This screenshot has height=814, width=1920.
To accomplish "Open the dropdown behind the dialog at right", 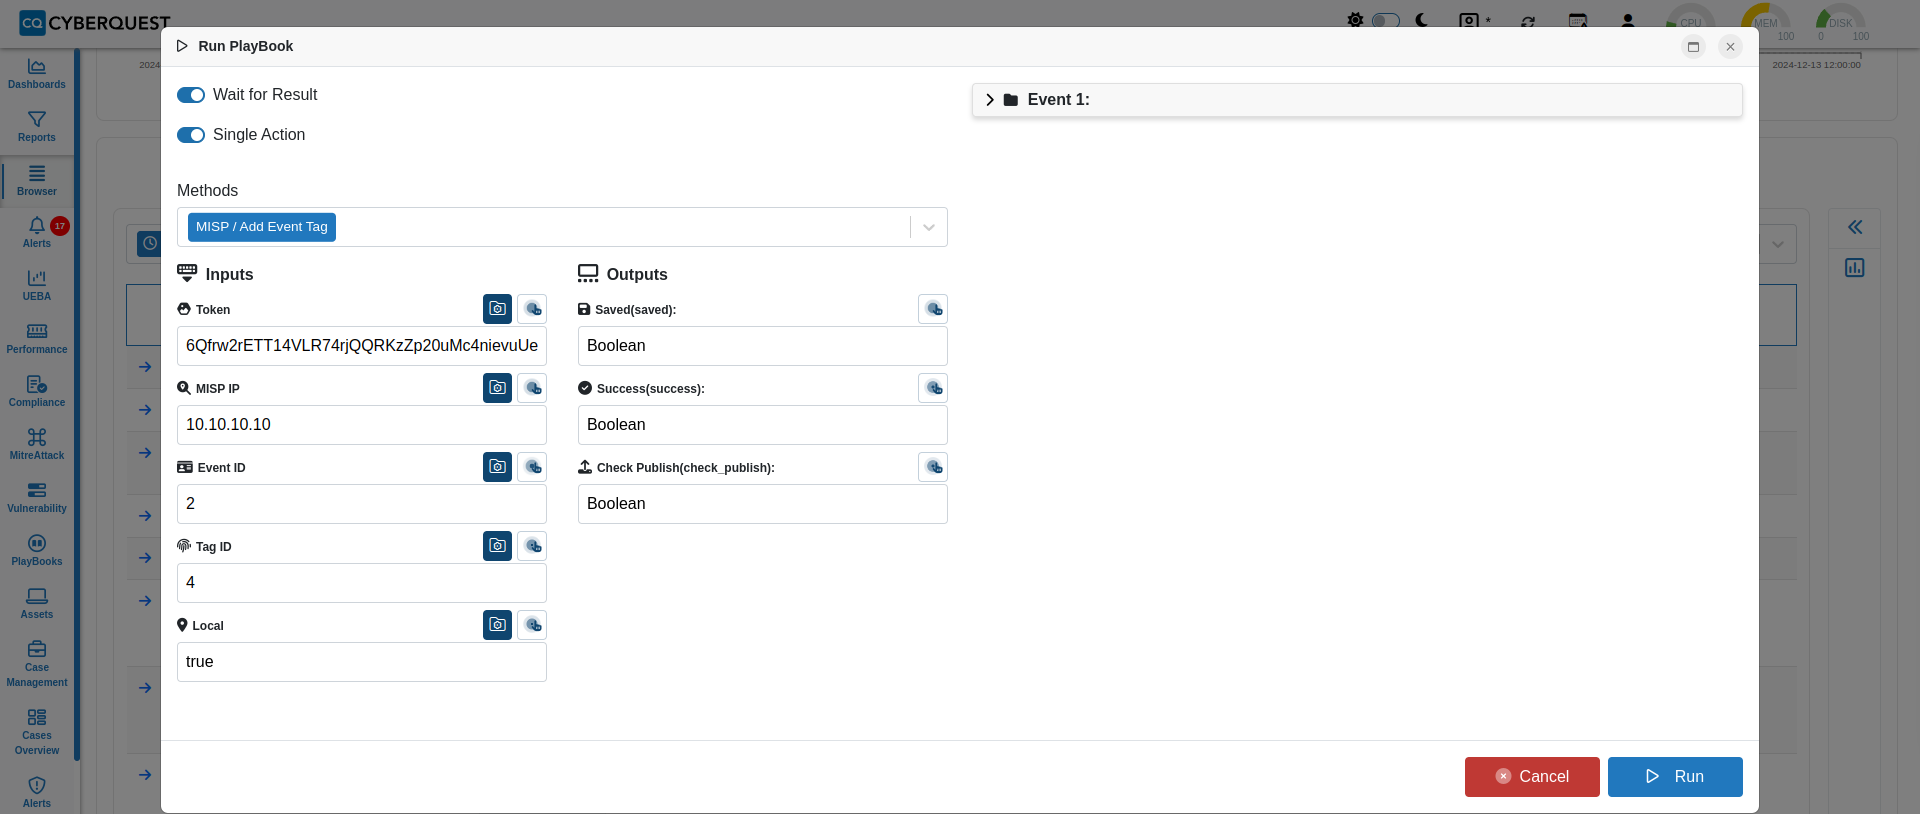I will (1778, 244).
